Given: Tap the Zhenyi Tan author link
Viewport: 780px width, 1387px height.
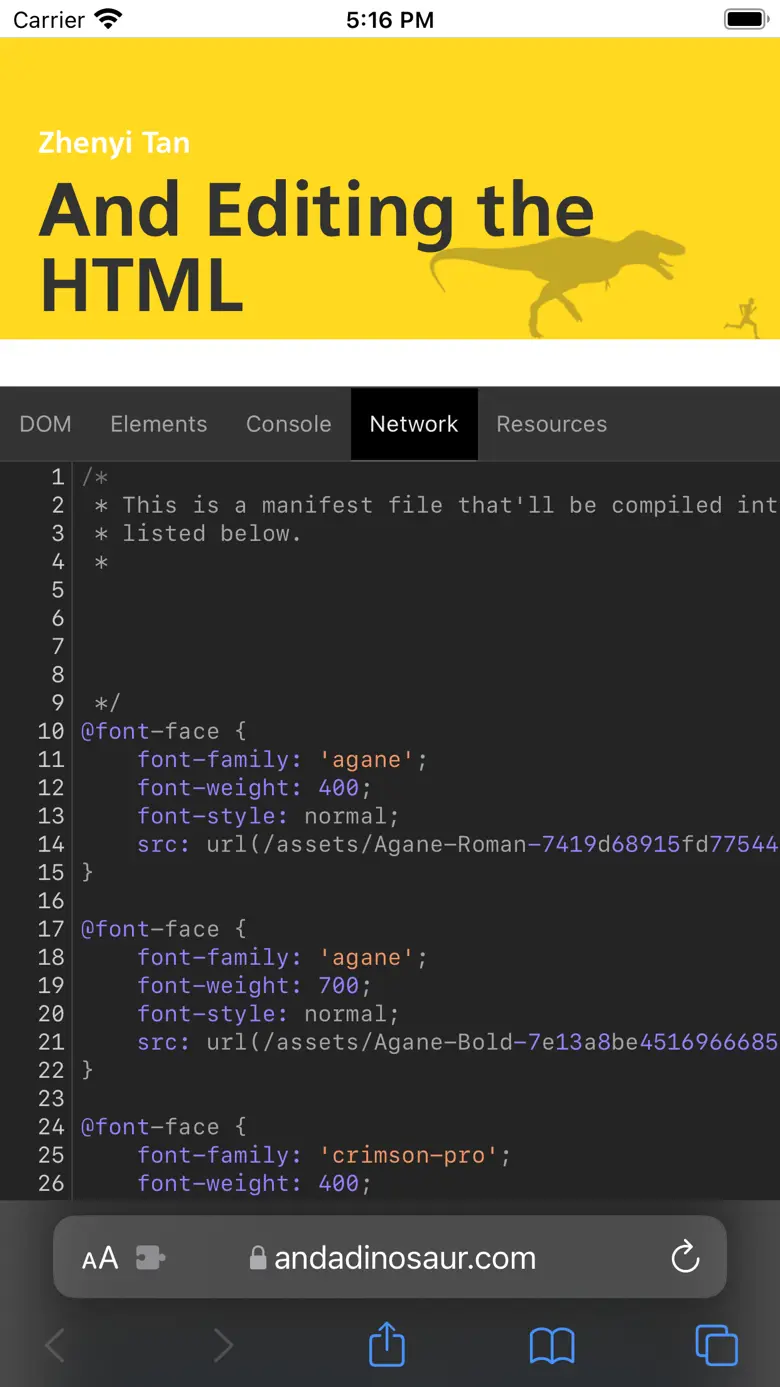Looking at the screenshot, I should [x=114, y=143].
